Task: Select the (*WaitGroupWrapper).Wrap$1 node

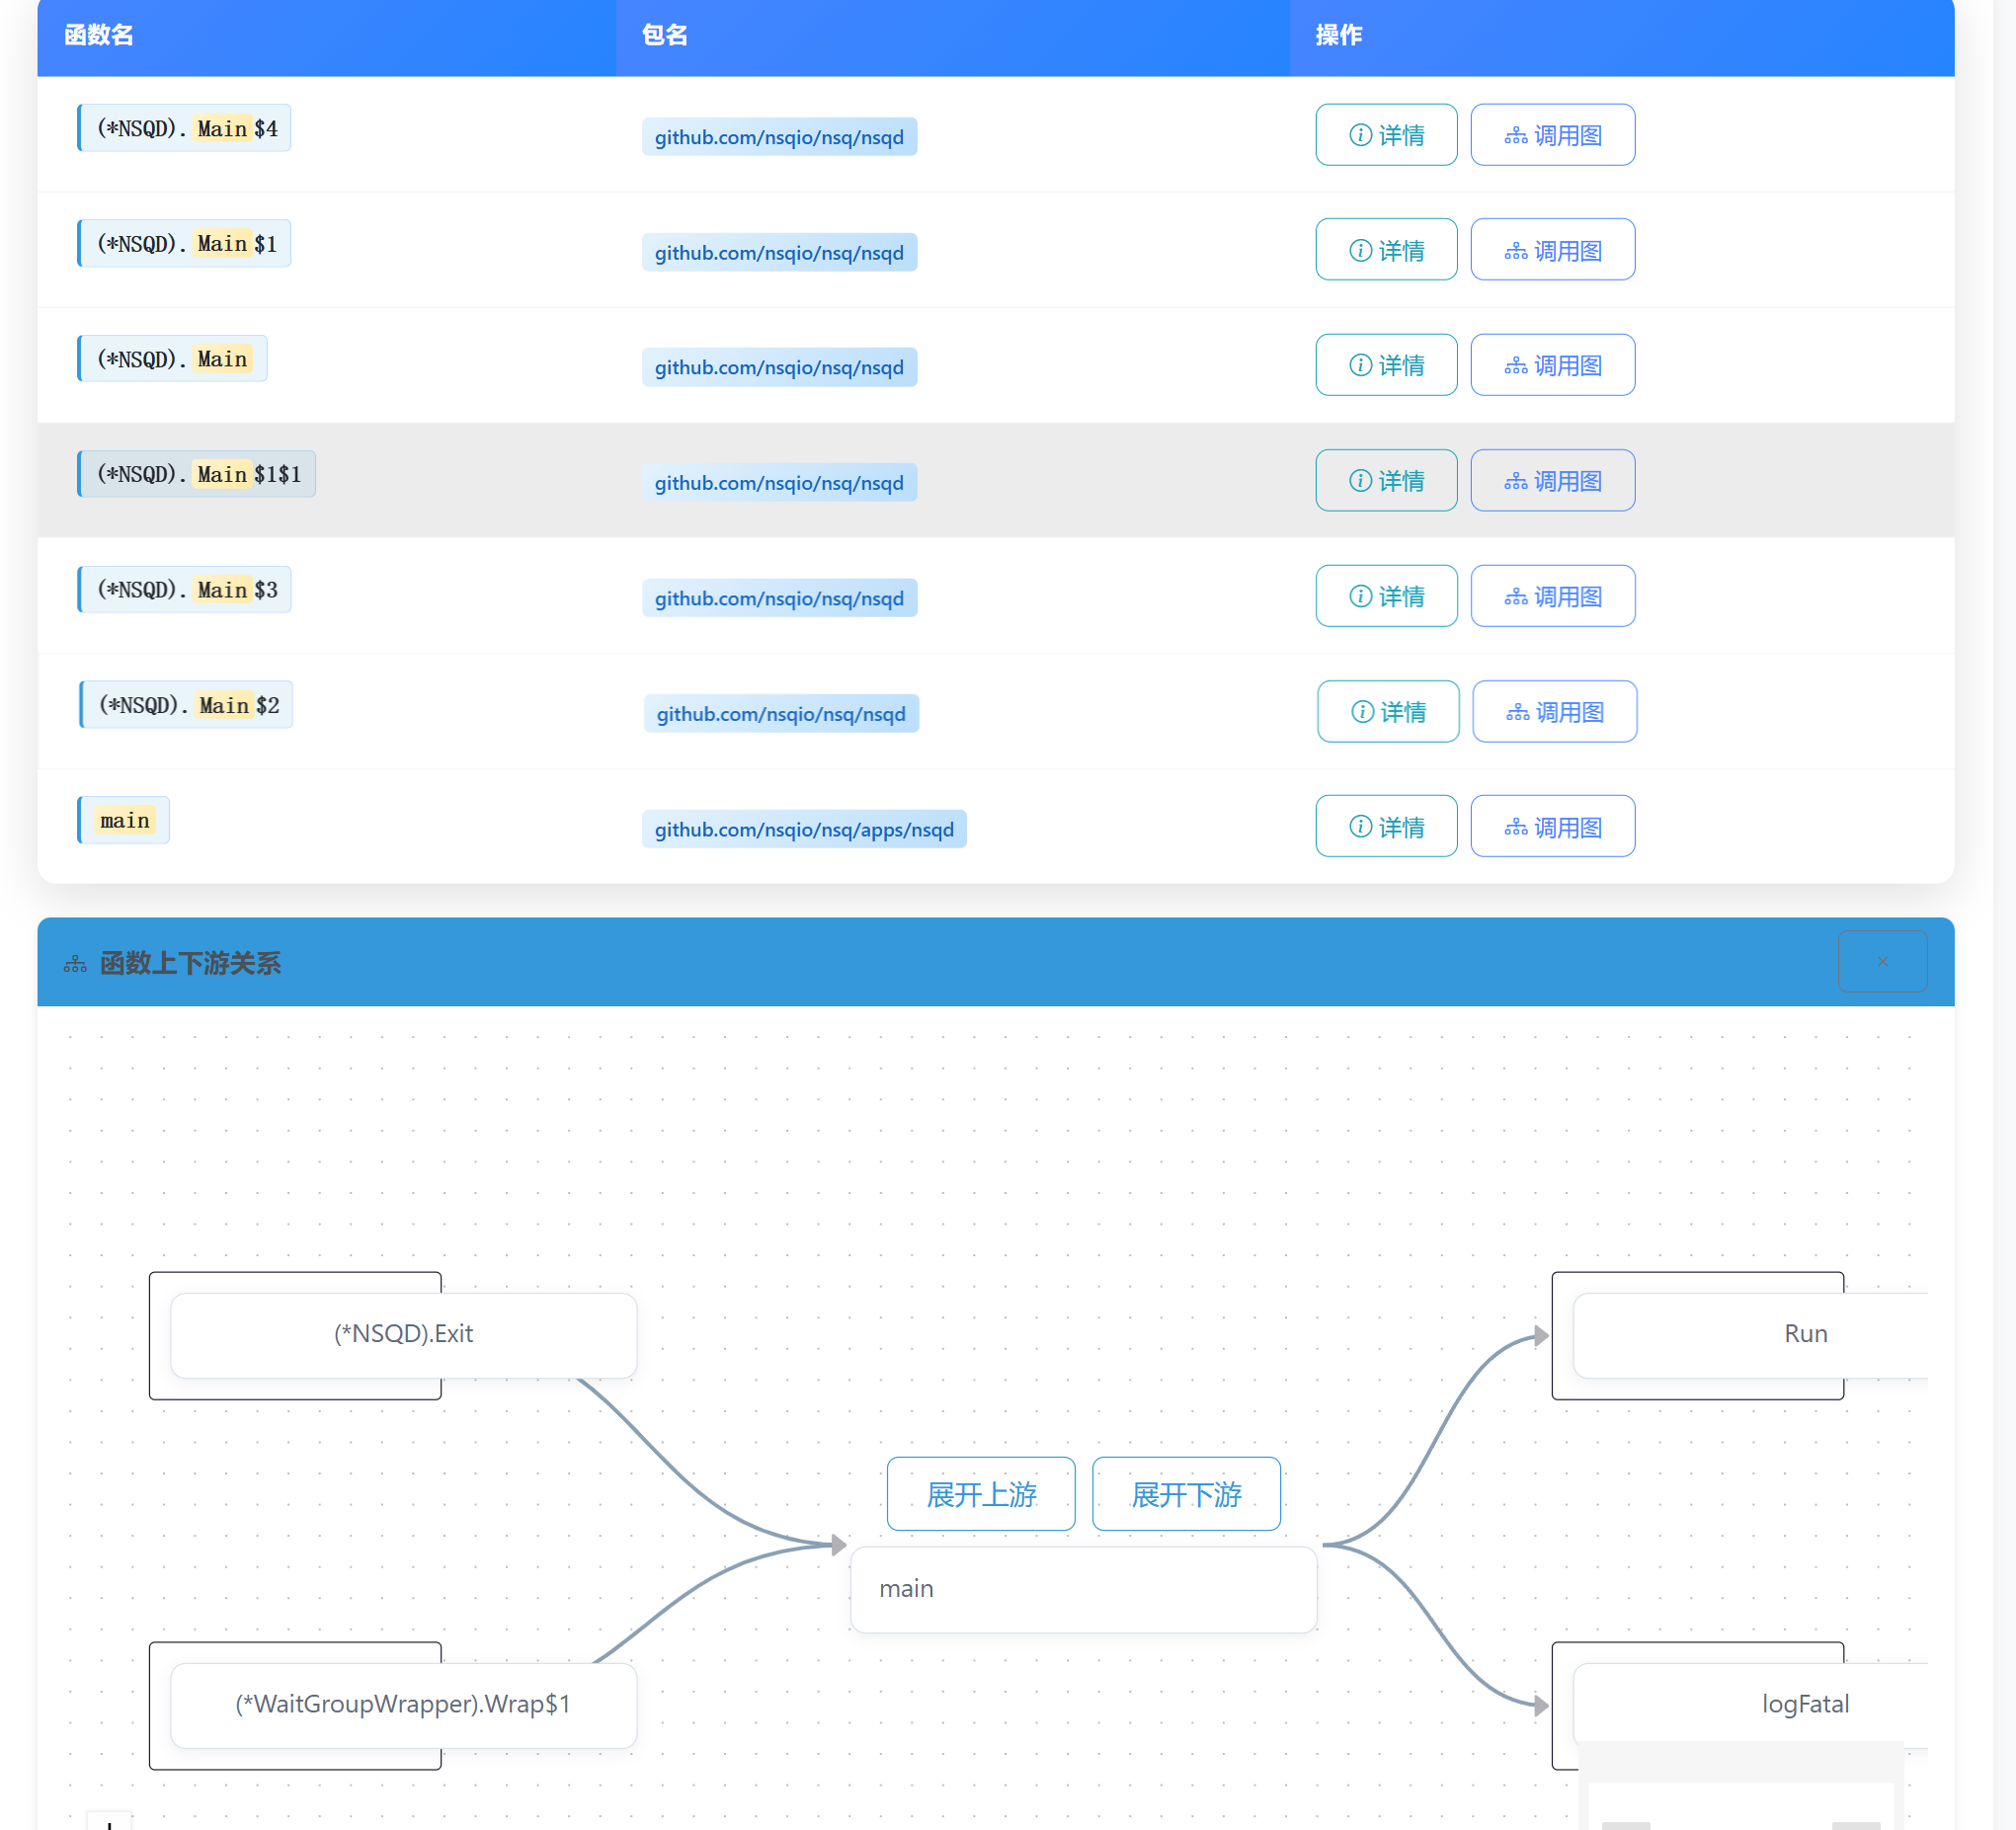Action: pyautogui.click(x=403, y=1704)
